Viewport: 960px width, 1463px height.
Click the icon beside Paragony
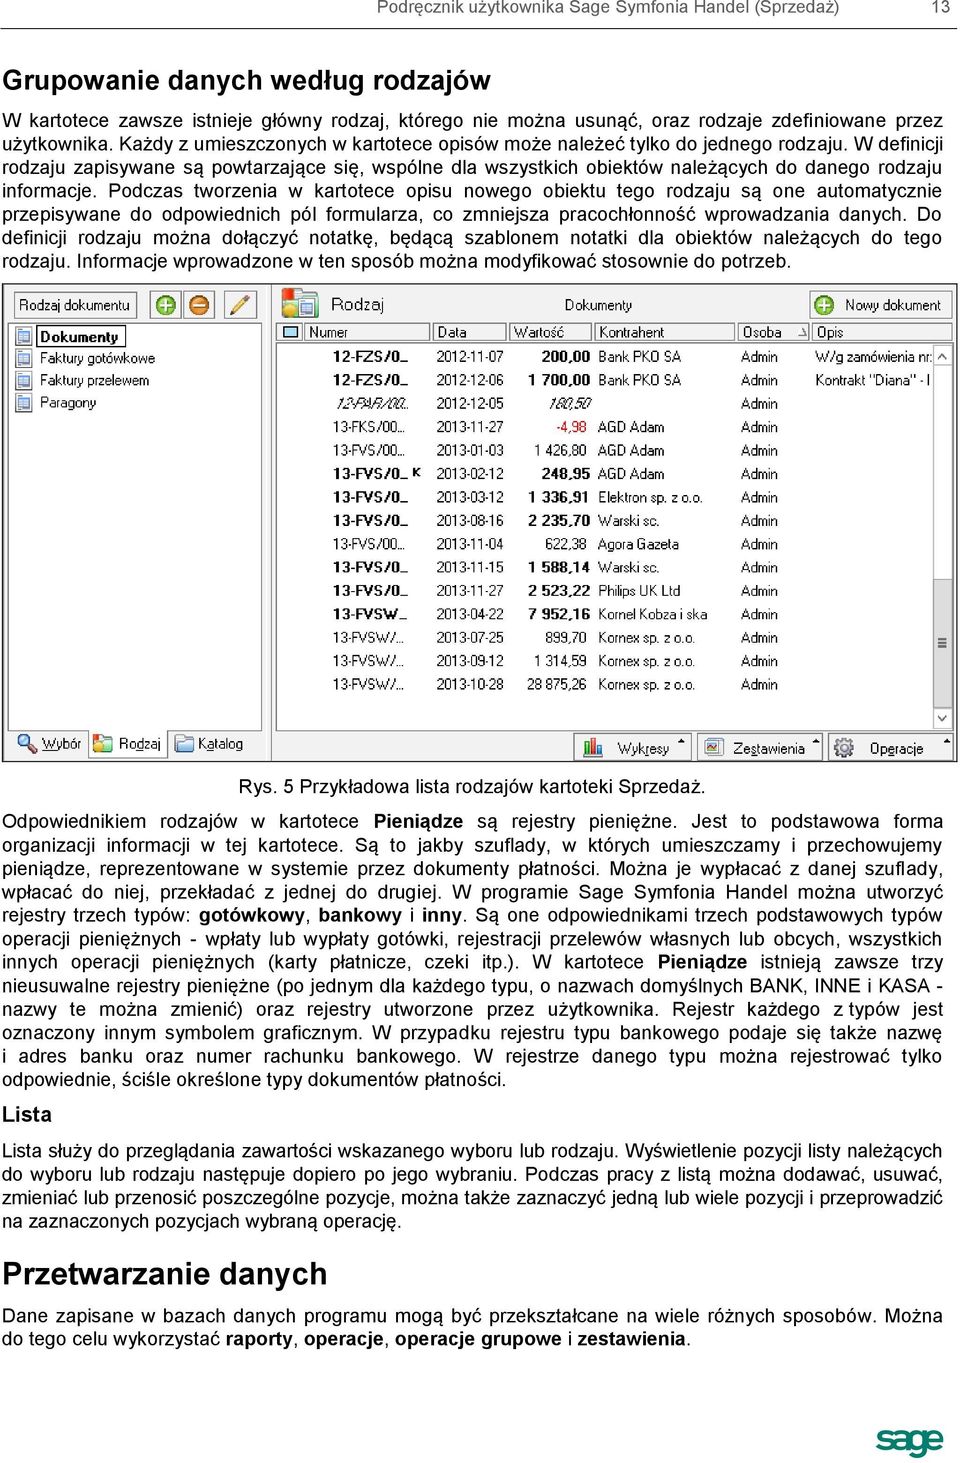tap(24, 403)
